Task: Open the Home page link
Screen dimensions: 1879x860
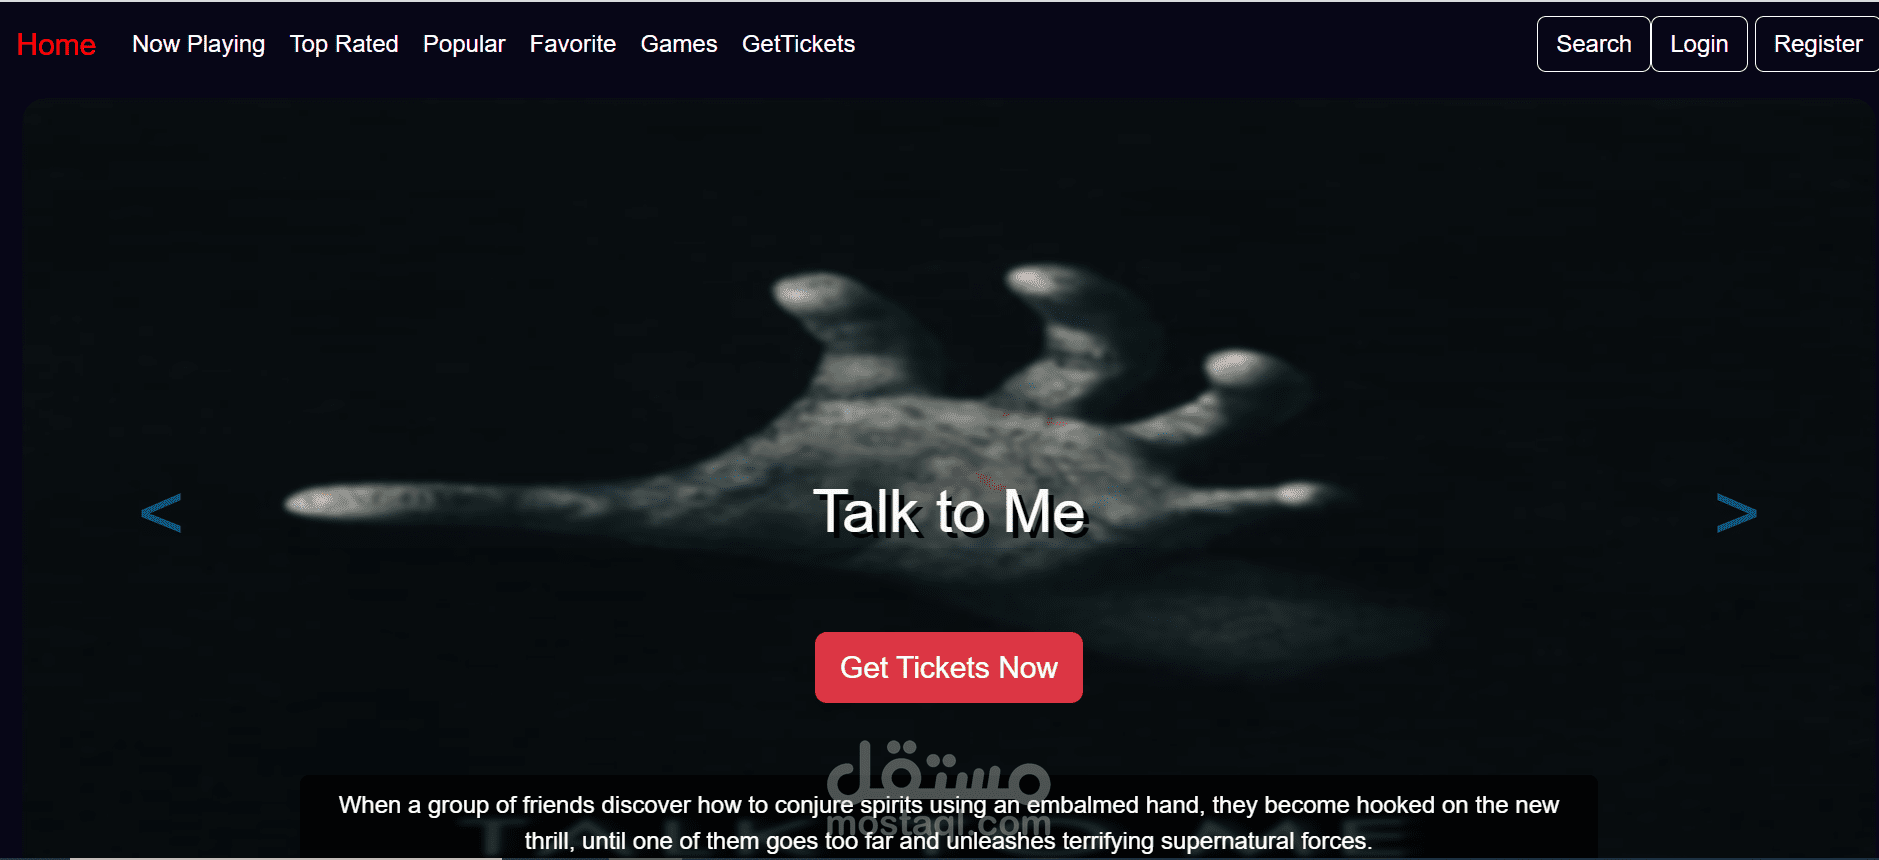Action: pyautogui.click(x=56, y=44)
